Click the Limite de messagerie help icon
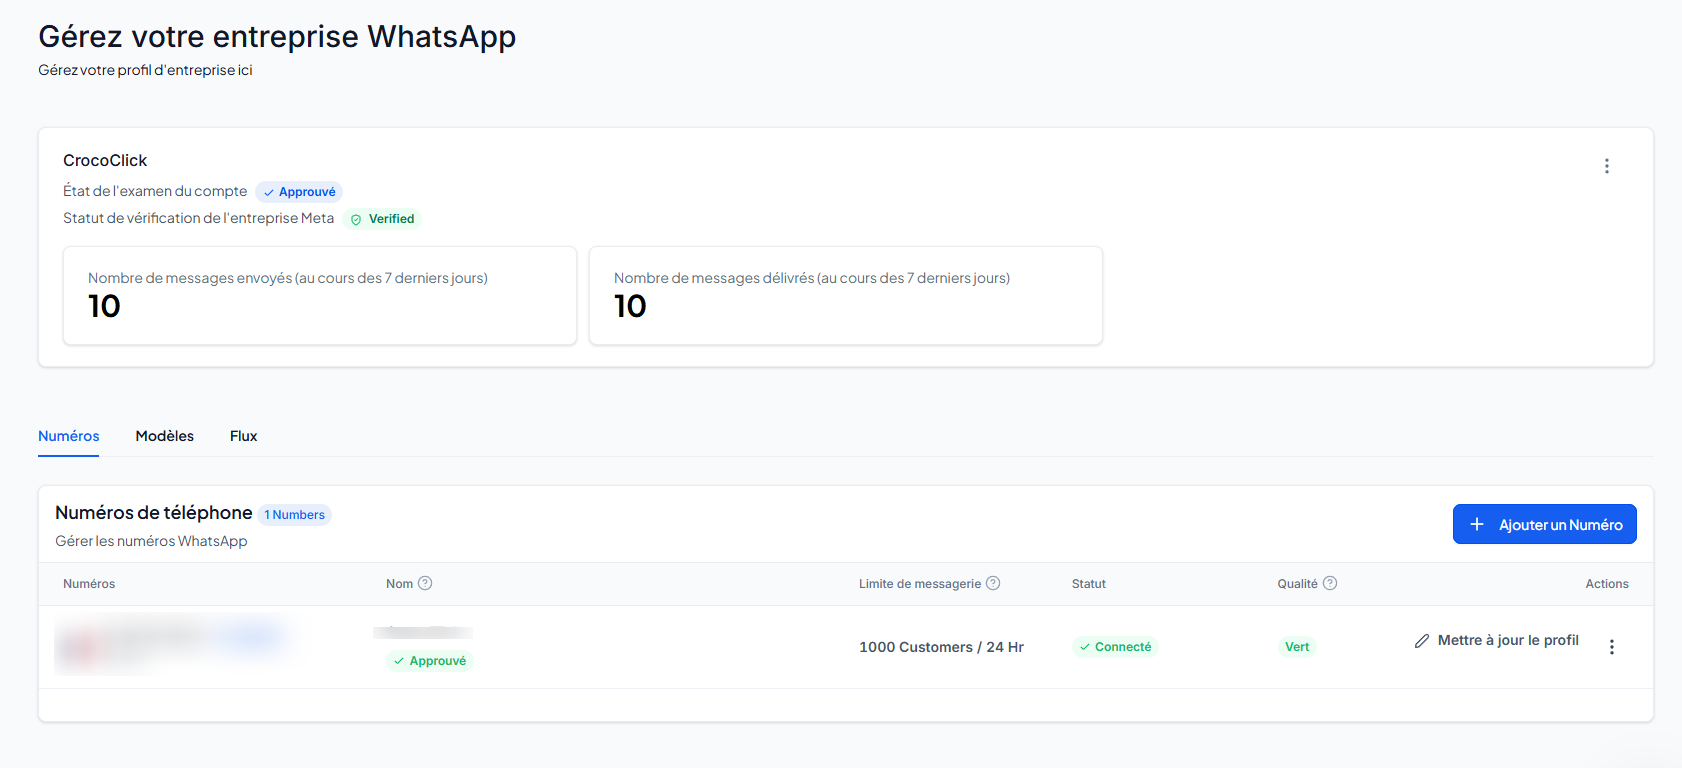This screenshot has width=1682, height=768. 993,583
